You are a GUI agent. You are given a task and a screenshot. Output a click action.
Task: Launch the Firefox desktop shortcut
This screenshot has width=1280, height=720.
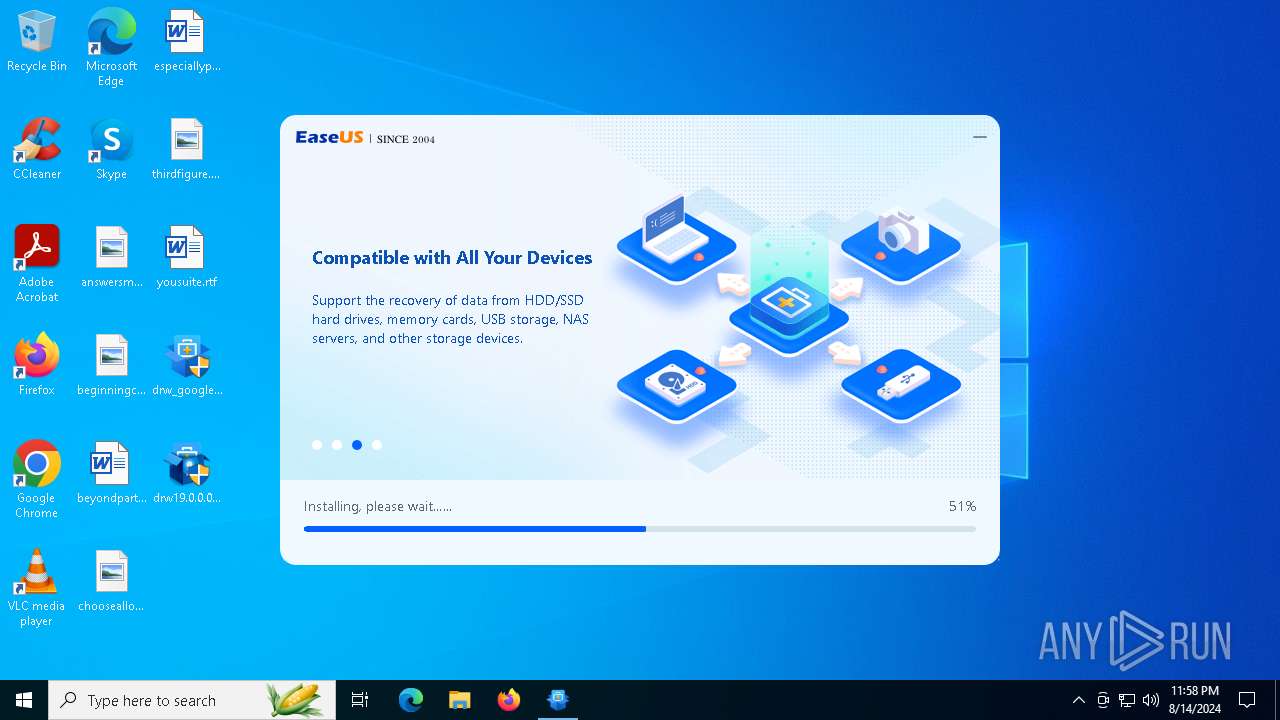pos(36,366)
